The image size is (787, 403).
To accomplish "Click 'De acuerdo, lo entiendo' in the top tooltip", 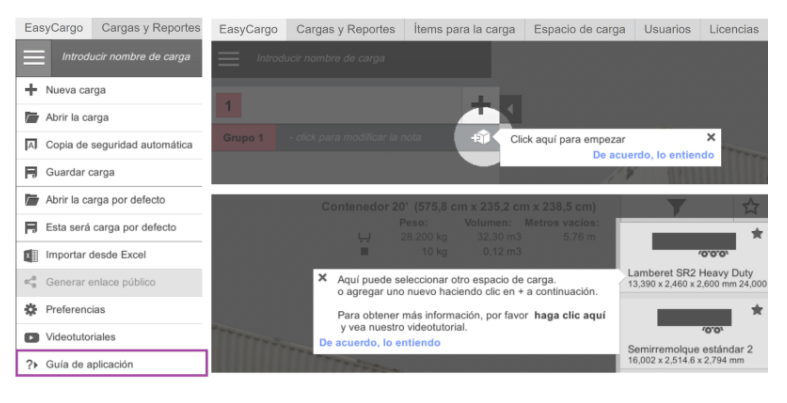I will (x=653, y=155).
